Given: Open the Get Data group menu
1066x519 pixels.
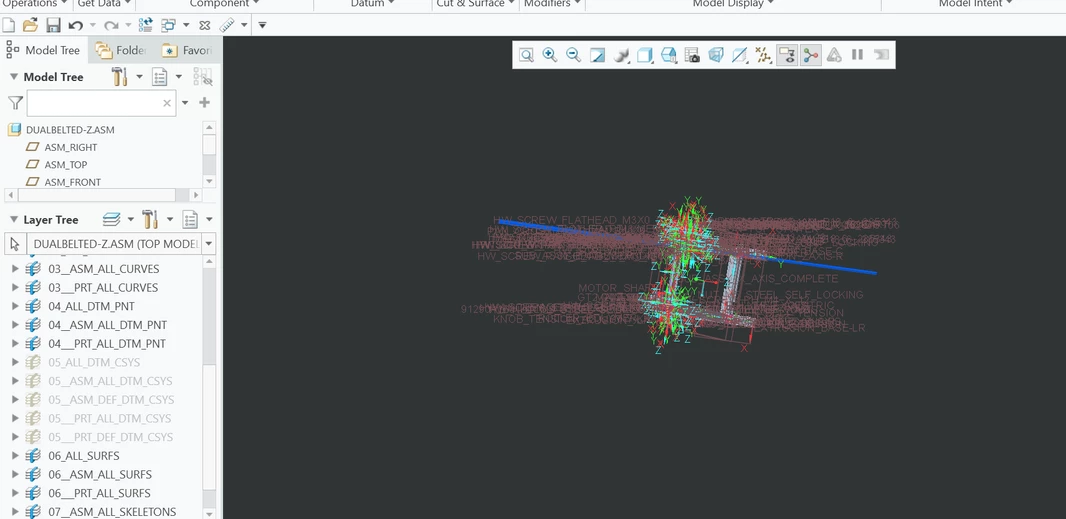Looking at the screenshot, I should pos(104,4).
